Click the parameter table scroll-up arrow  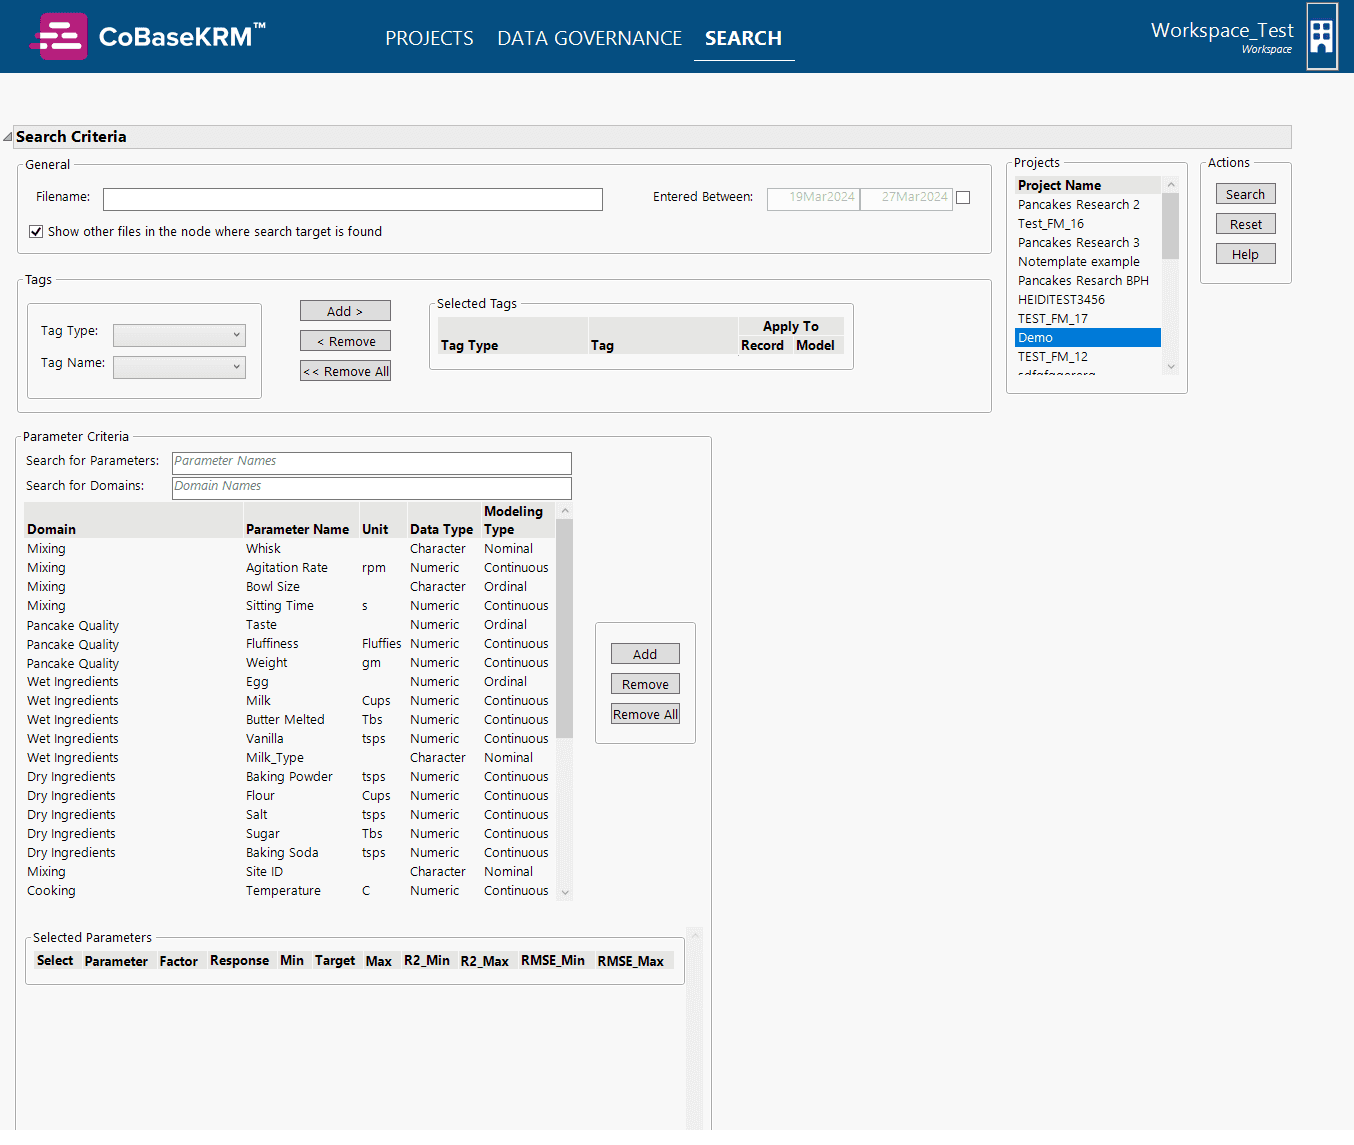pos(565,511)
